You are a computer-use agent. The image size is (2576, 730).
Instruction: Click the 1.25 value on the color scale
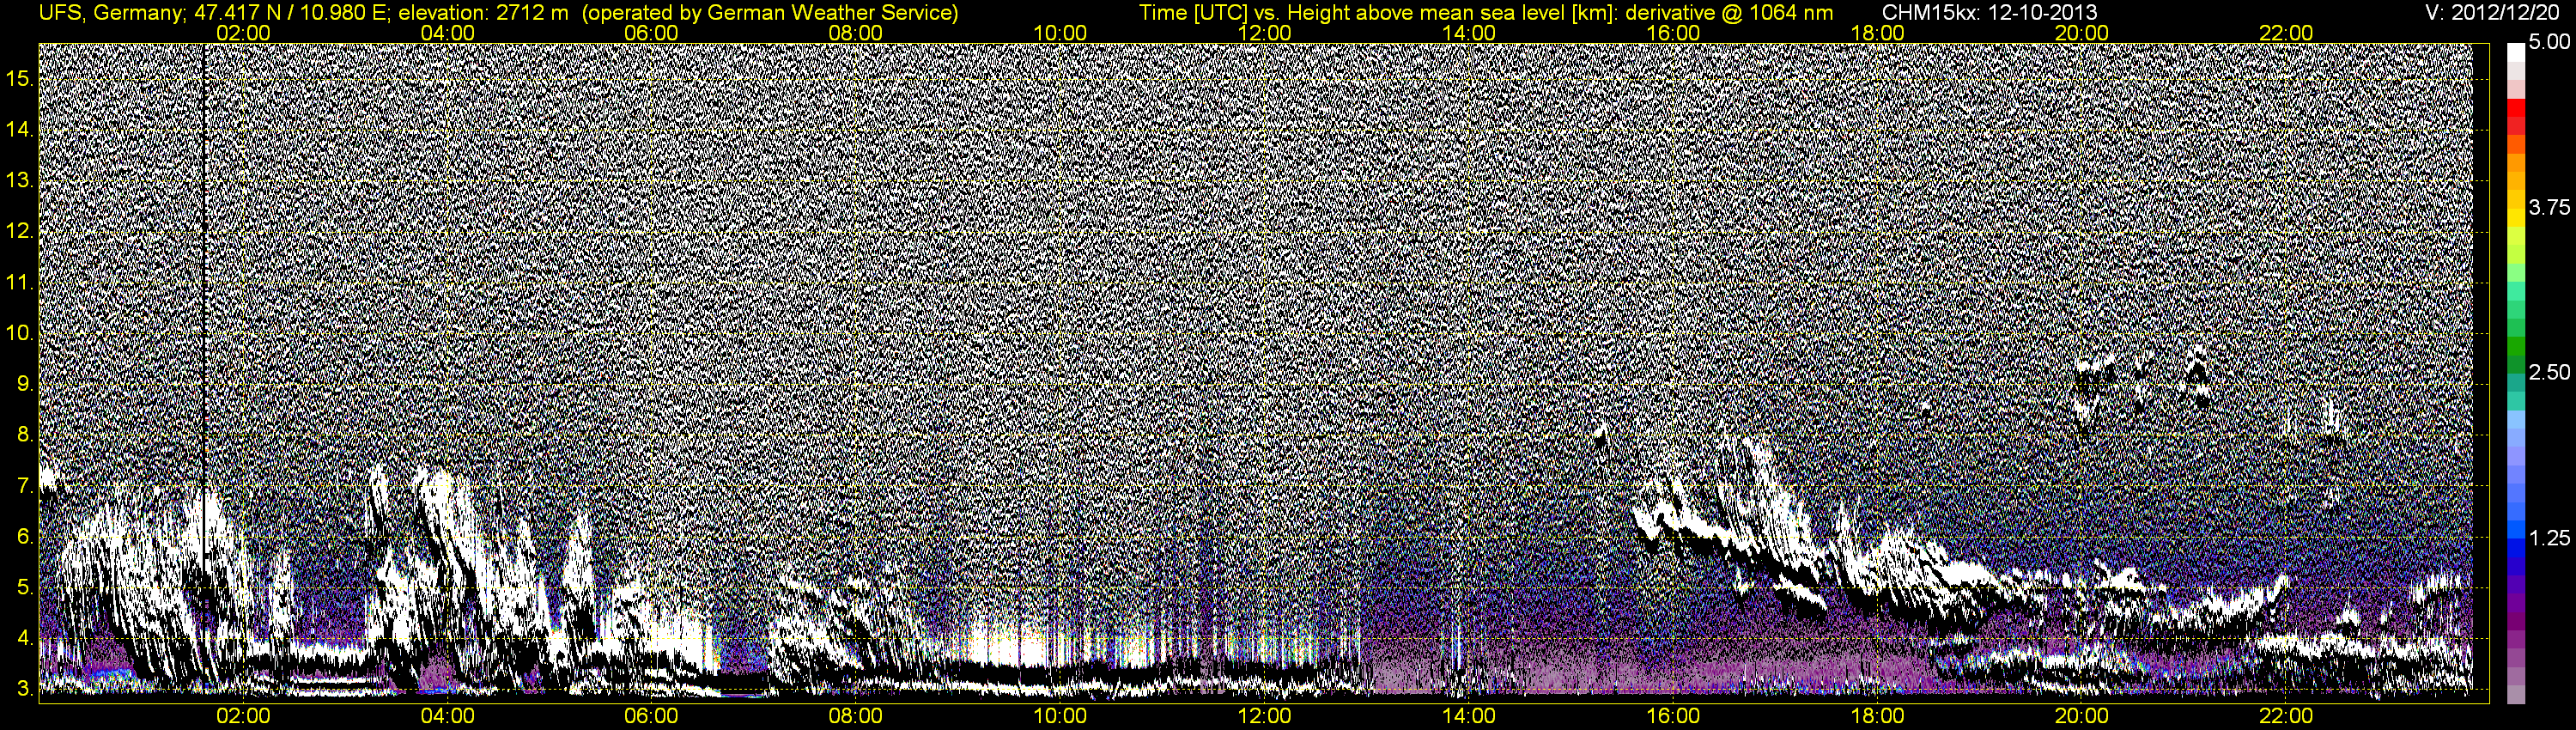point(2549,538)
